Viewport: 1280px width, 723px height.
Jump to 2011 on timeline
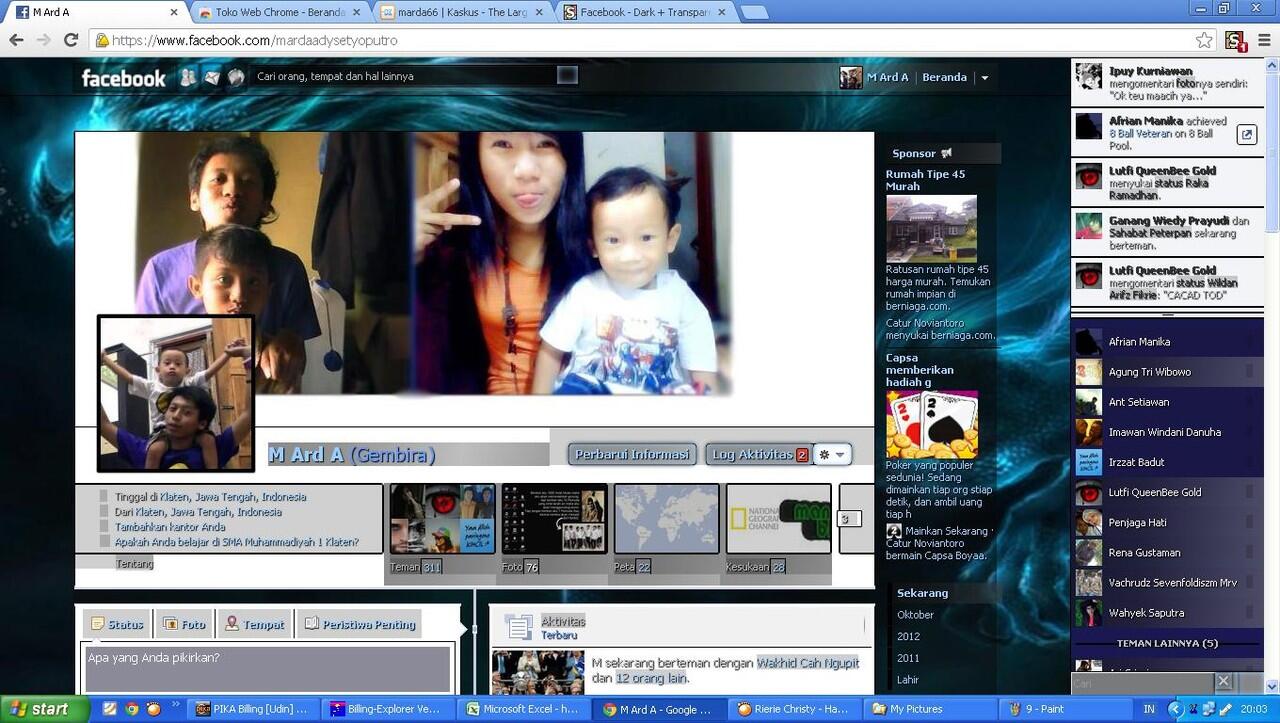[x=908, y=658]
